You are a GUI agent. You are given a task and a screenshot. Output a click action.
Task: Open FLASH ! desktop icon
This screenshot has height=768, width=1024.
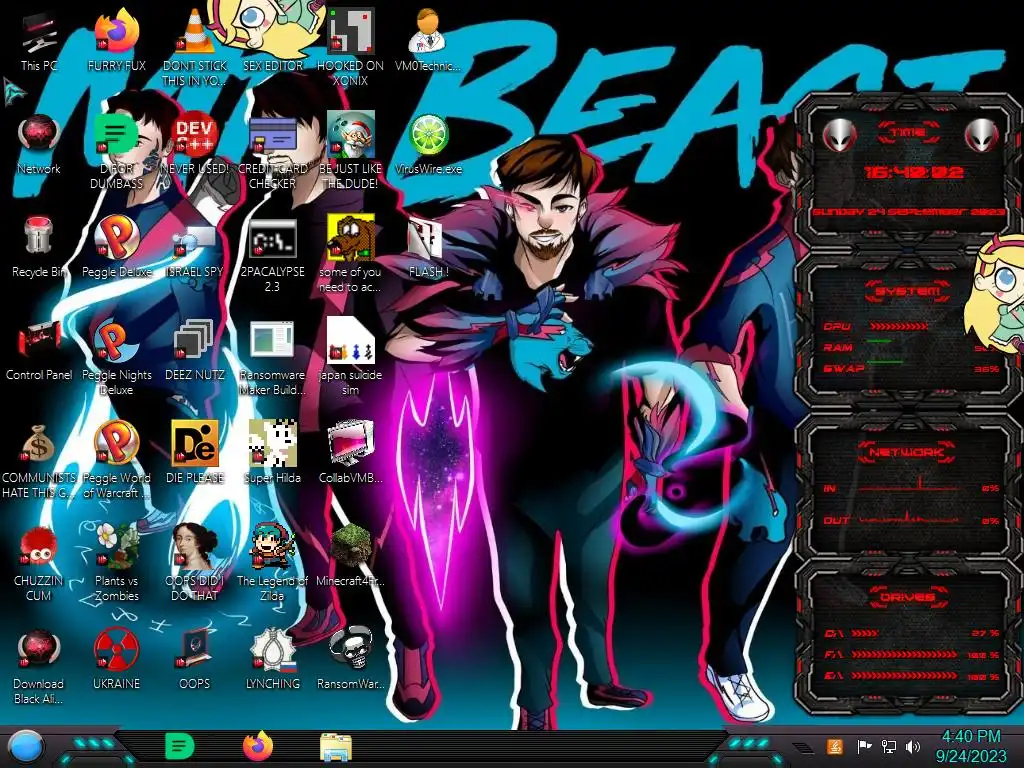[428, 248]
